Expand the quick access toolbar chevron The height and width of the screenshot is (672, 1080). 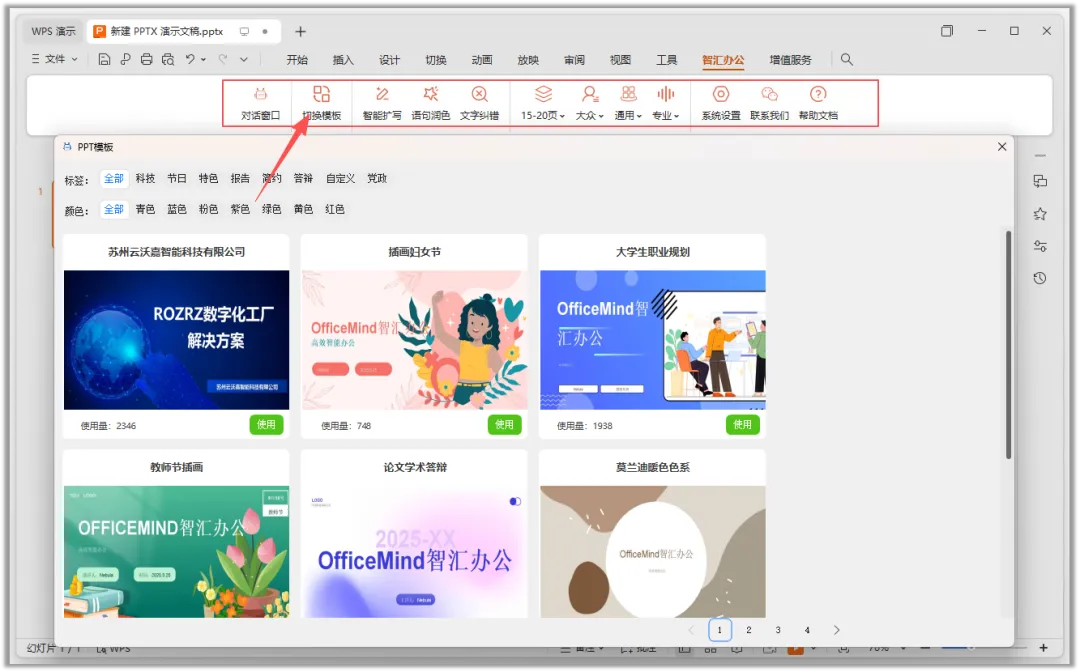click(x=244, y=60)
